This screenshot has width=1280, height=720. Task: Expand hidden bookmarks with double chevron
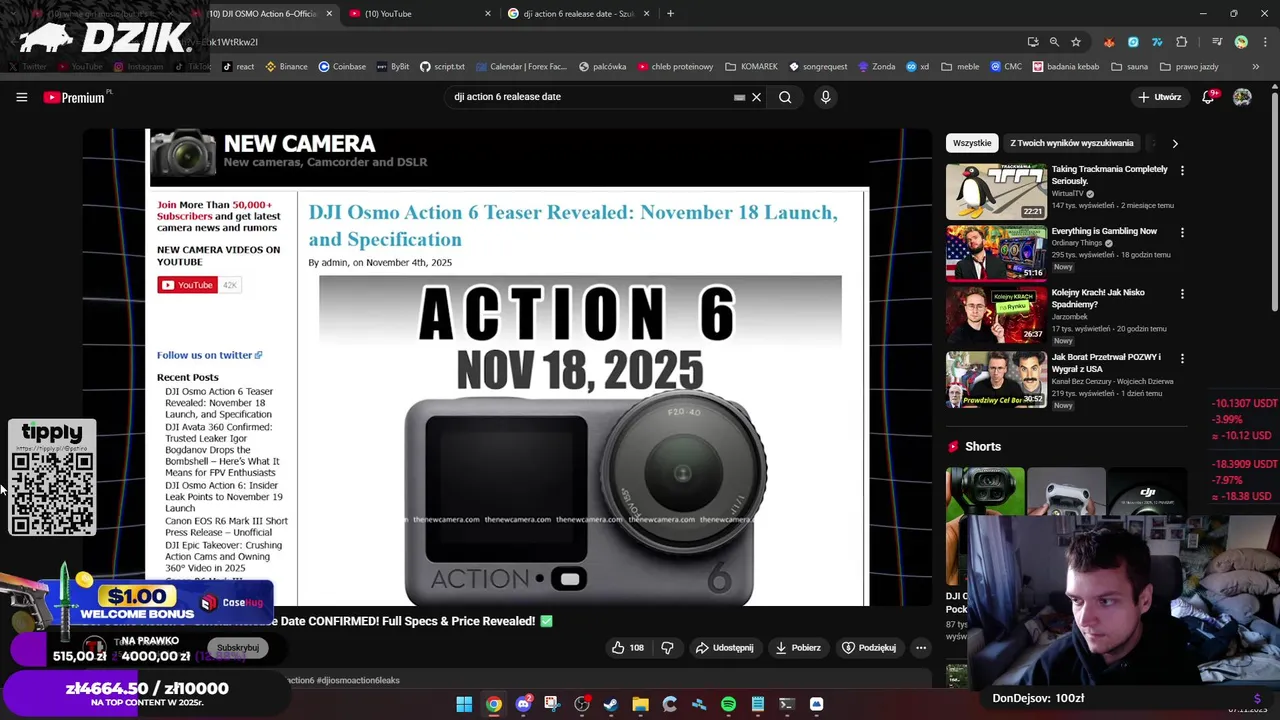coord(1255,67)
